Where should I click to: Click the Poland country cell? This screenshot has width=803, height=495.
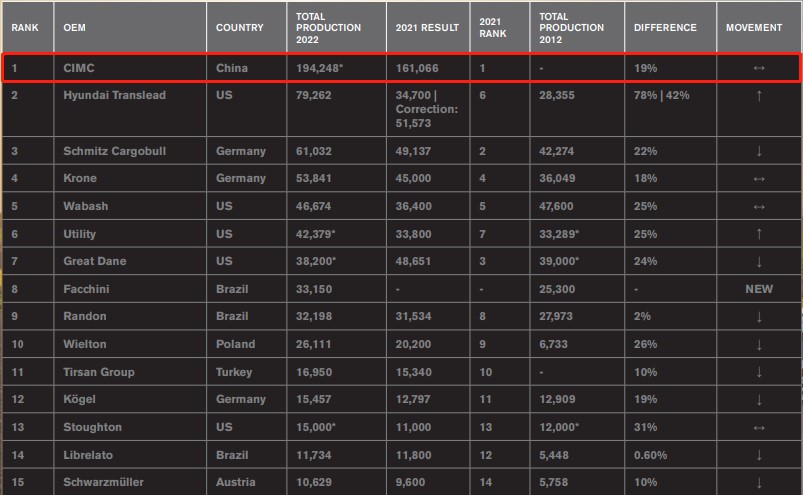pos(237,344)
